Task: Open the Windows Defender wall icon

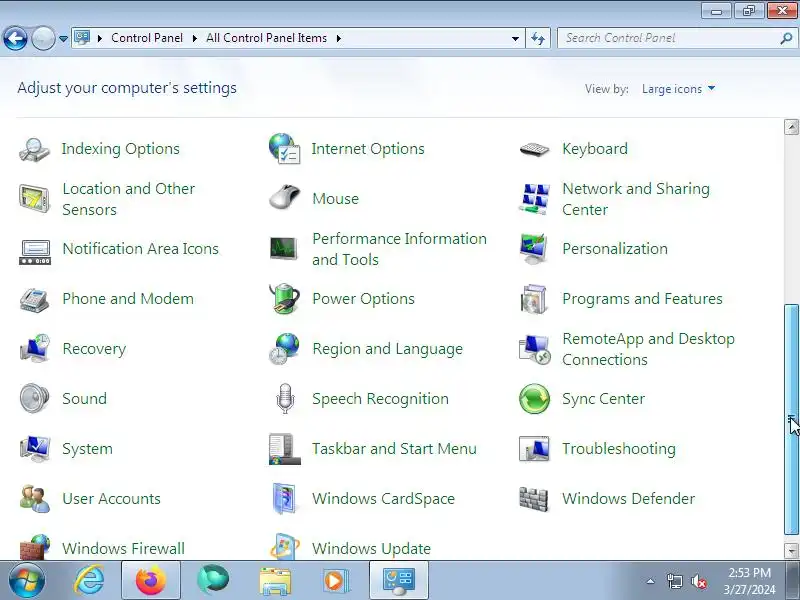Action: coord(534,498)
